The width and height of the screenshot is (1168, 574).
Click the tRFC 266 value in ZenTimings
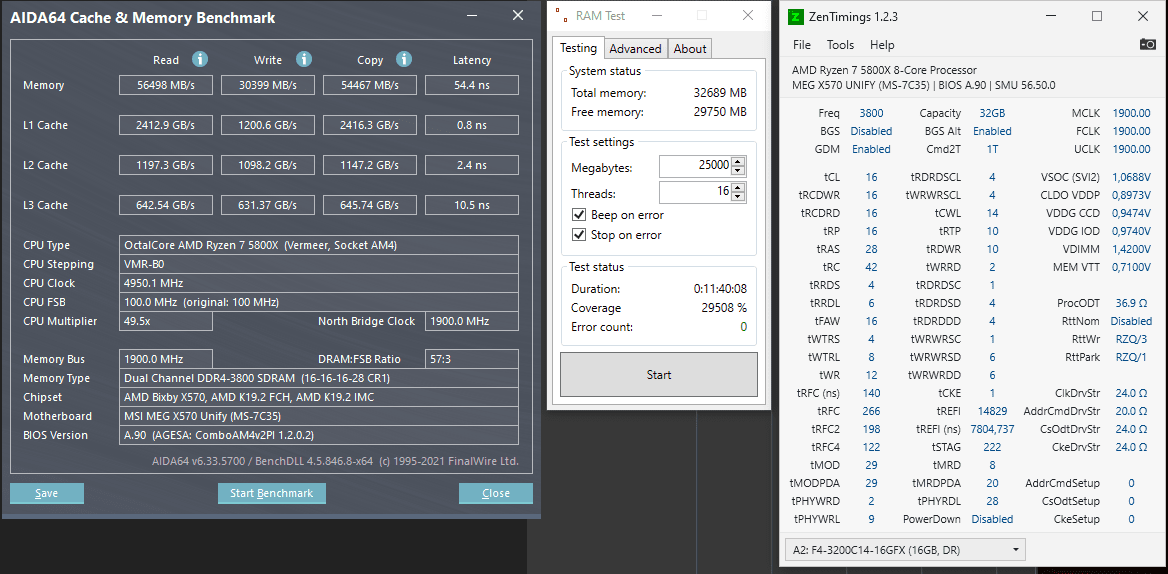coord(871,411)
